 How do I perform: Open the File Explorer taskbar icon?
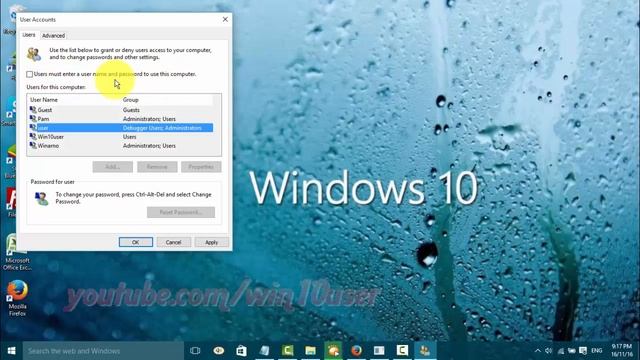click(310, 351)
